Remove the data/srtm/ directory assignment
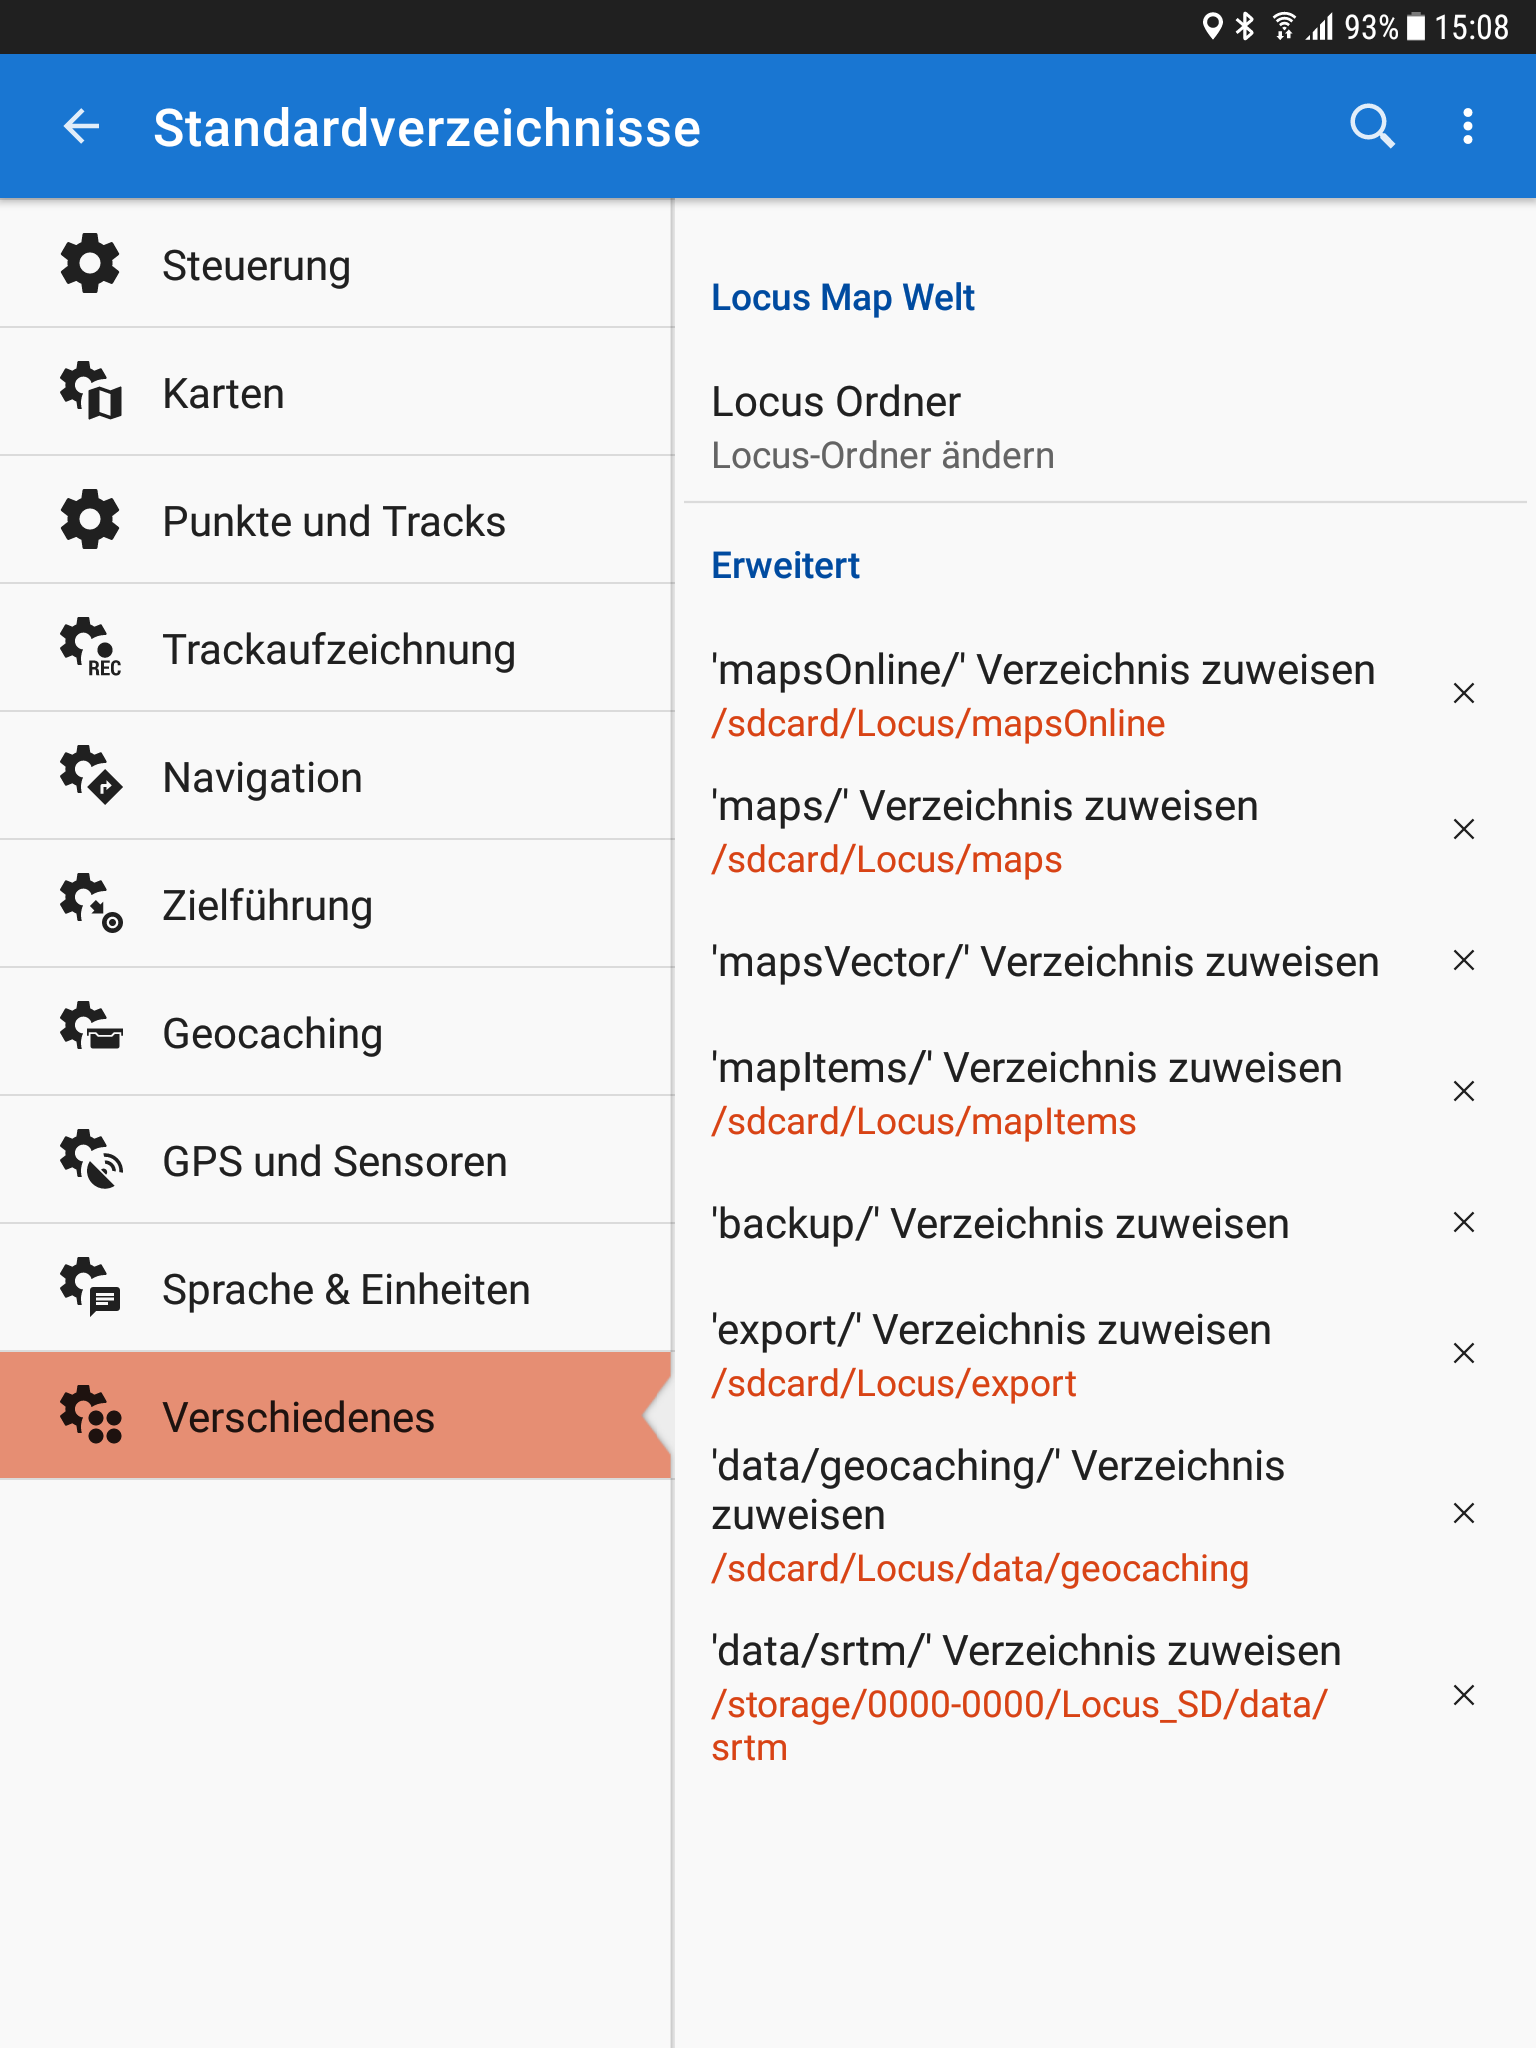Screen dimensions: 1536x2048 click(1463, 1696)
